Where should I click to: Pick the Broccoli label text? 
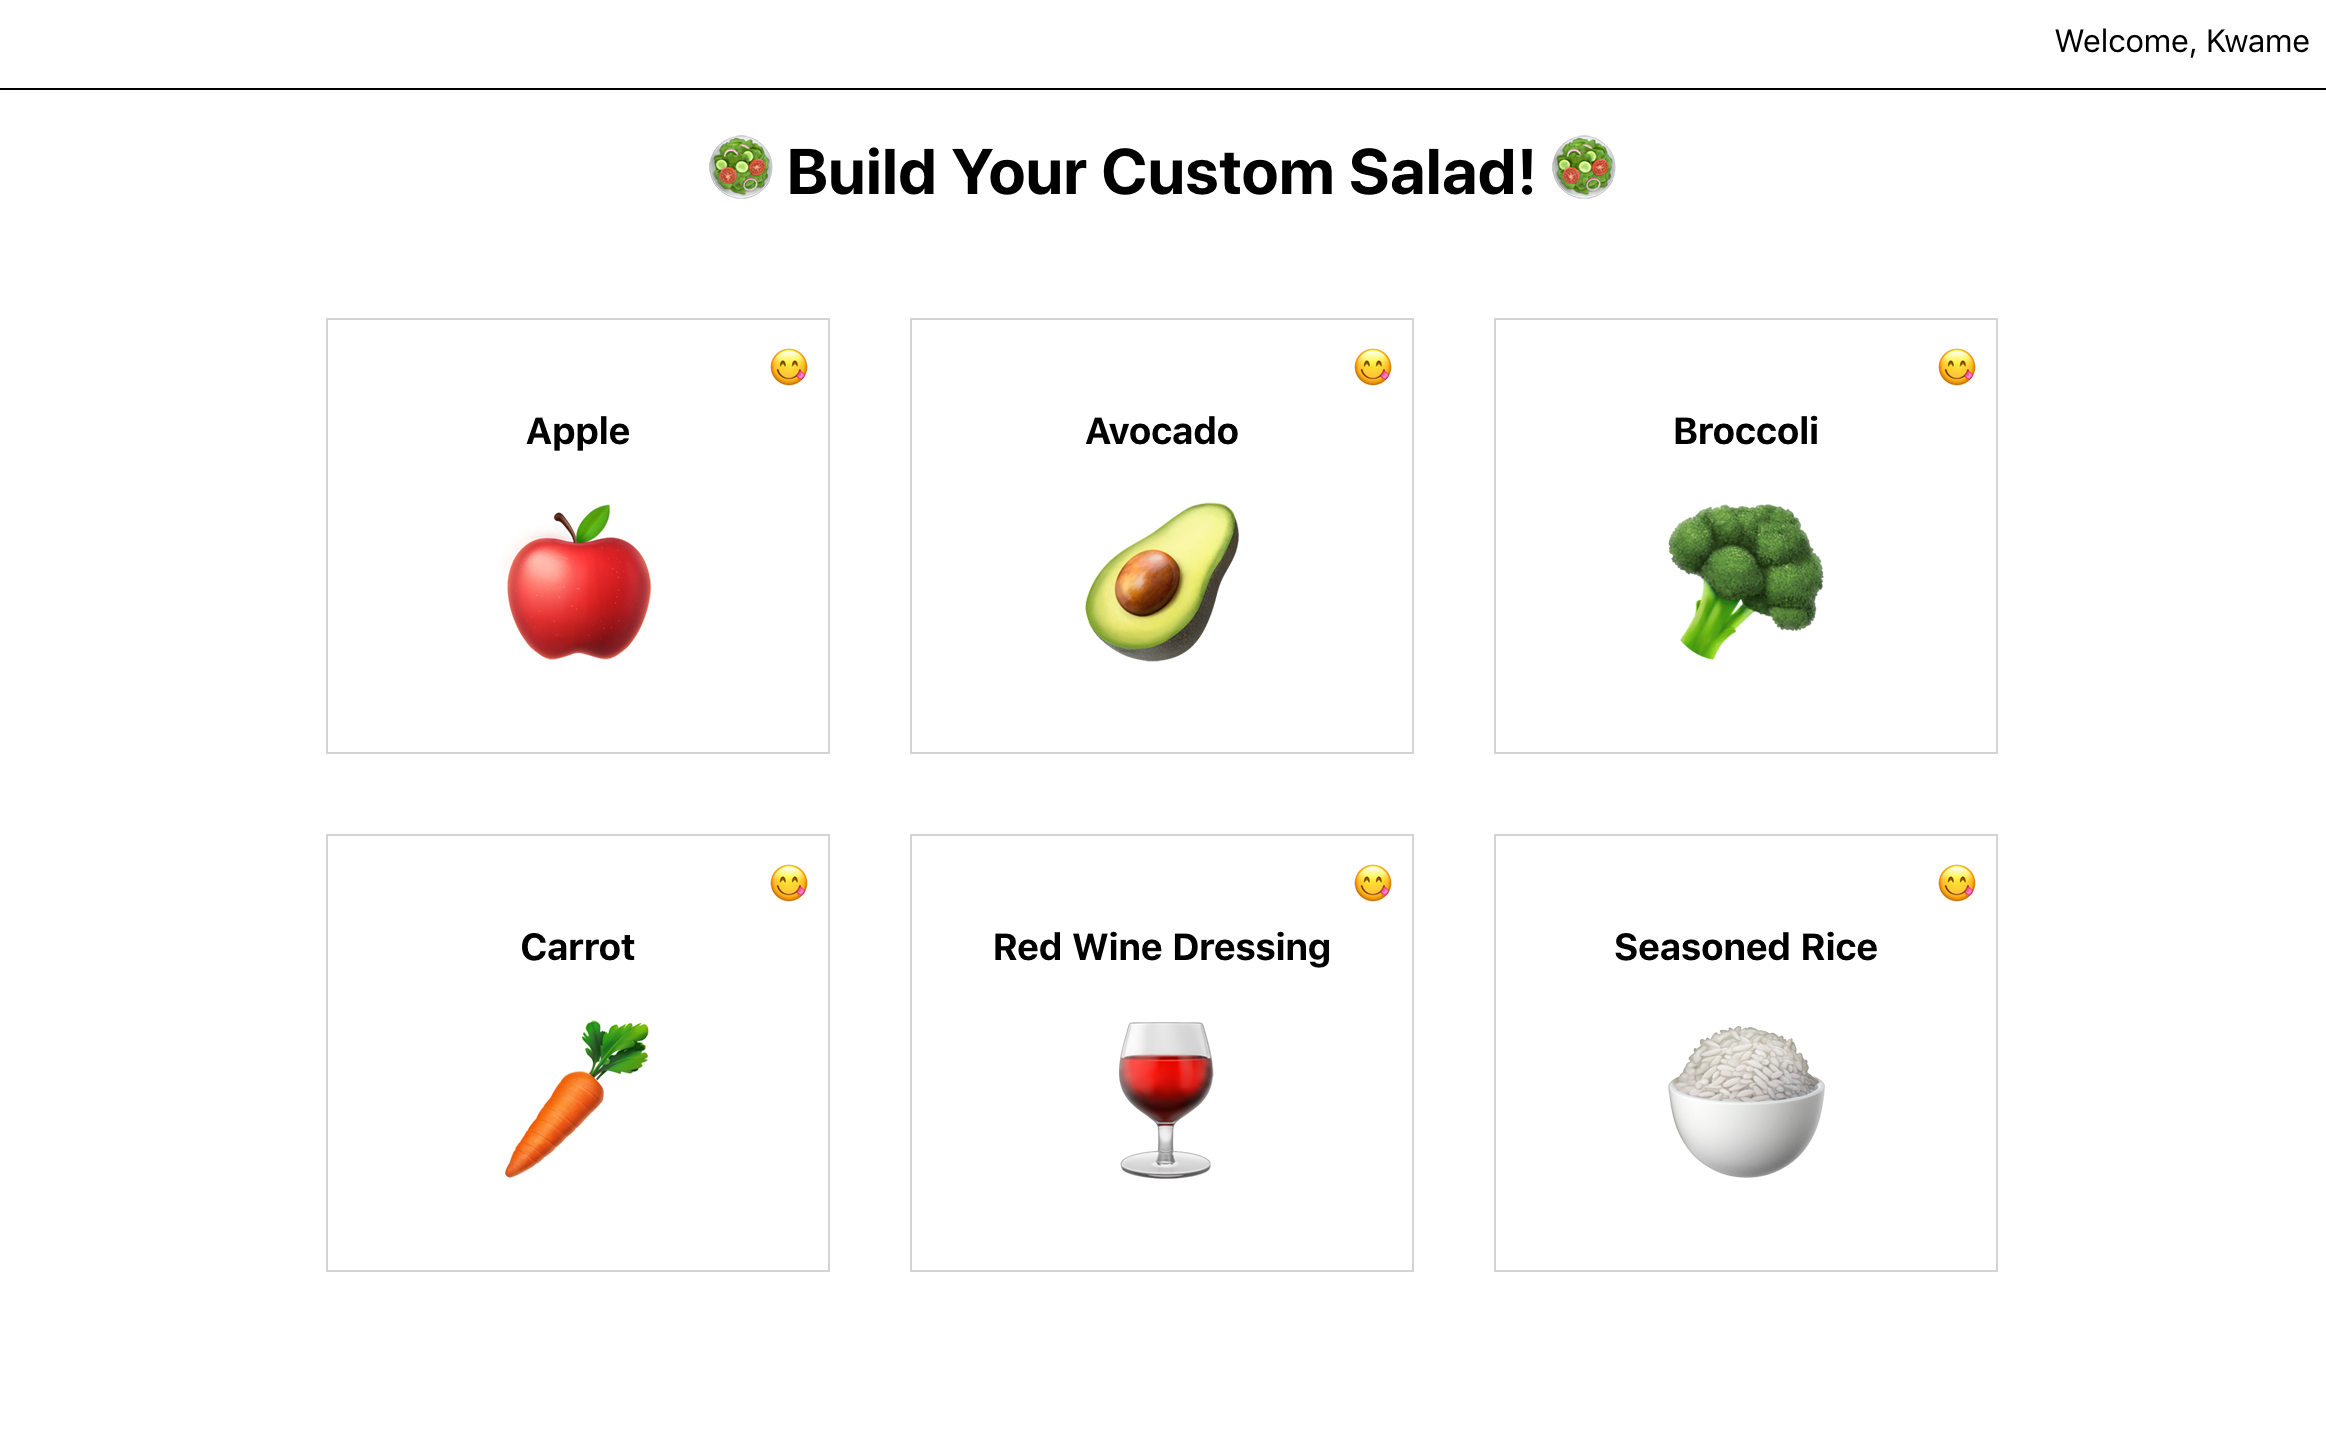pyautogui.click(x=1745, y=431)
